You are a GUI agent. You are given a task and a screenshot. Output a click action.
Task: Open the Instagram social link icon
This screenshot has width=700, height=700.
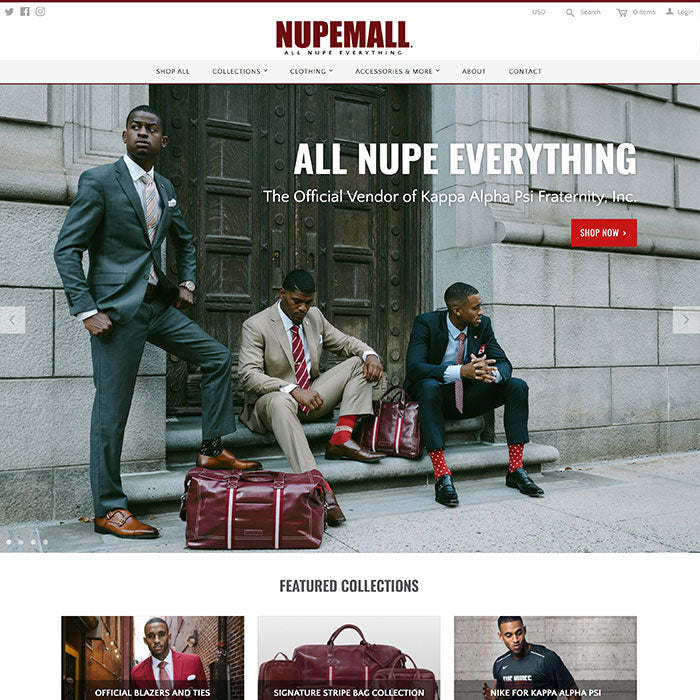pyautogui.click(x=40, y=12)
